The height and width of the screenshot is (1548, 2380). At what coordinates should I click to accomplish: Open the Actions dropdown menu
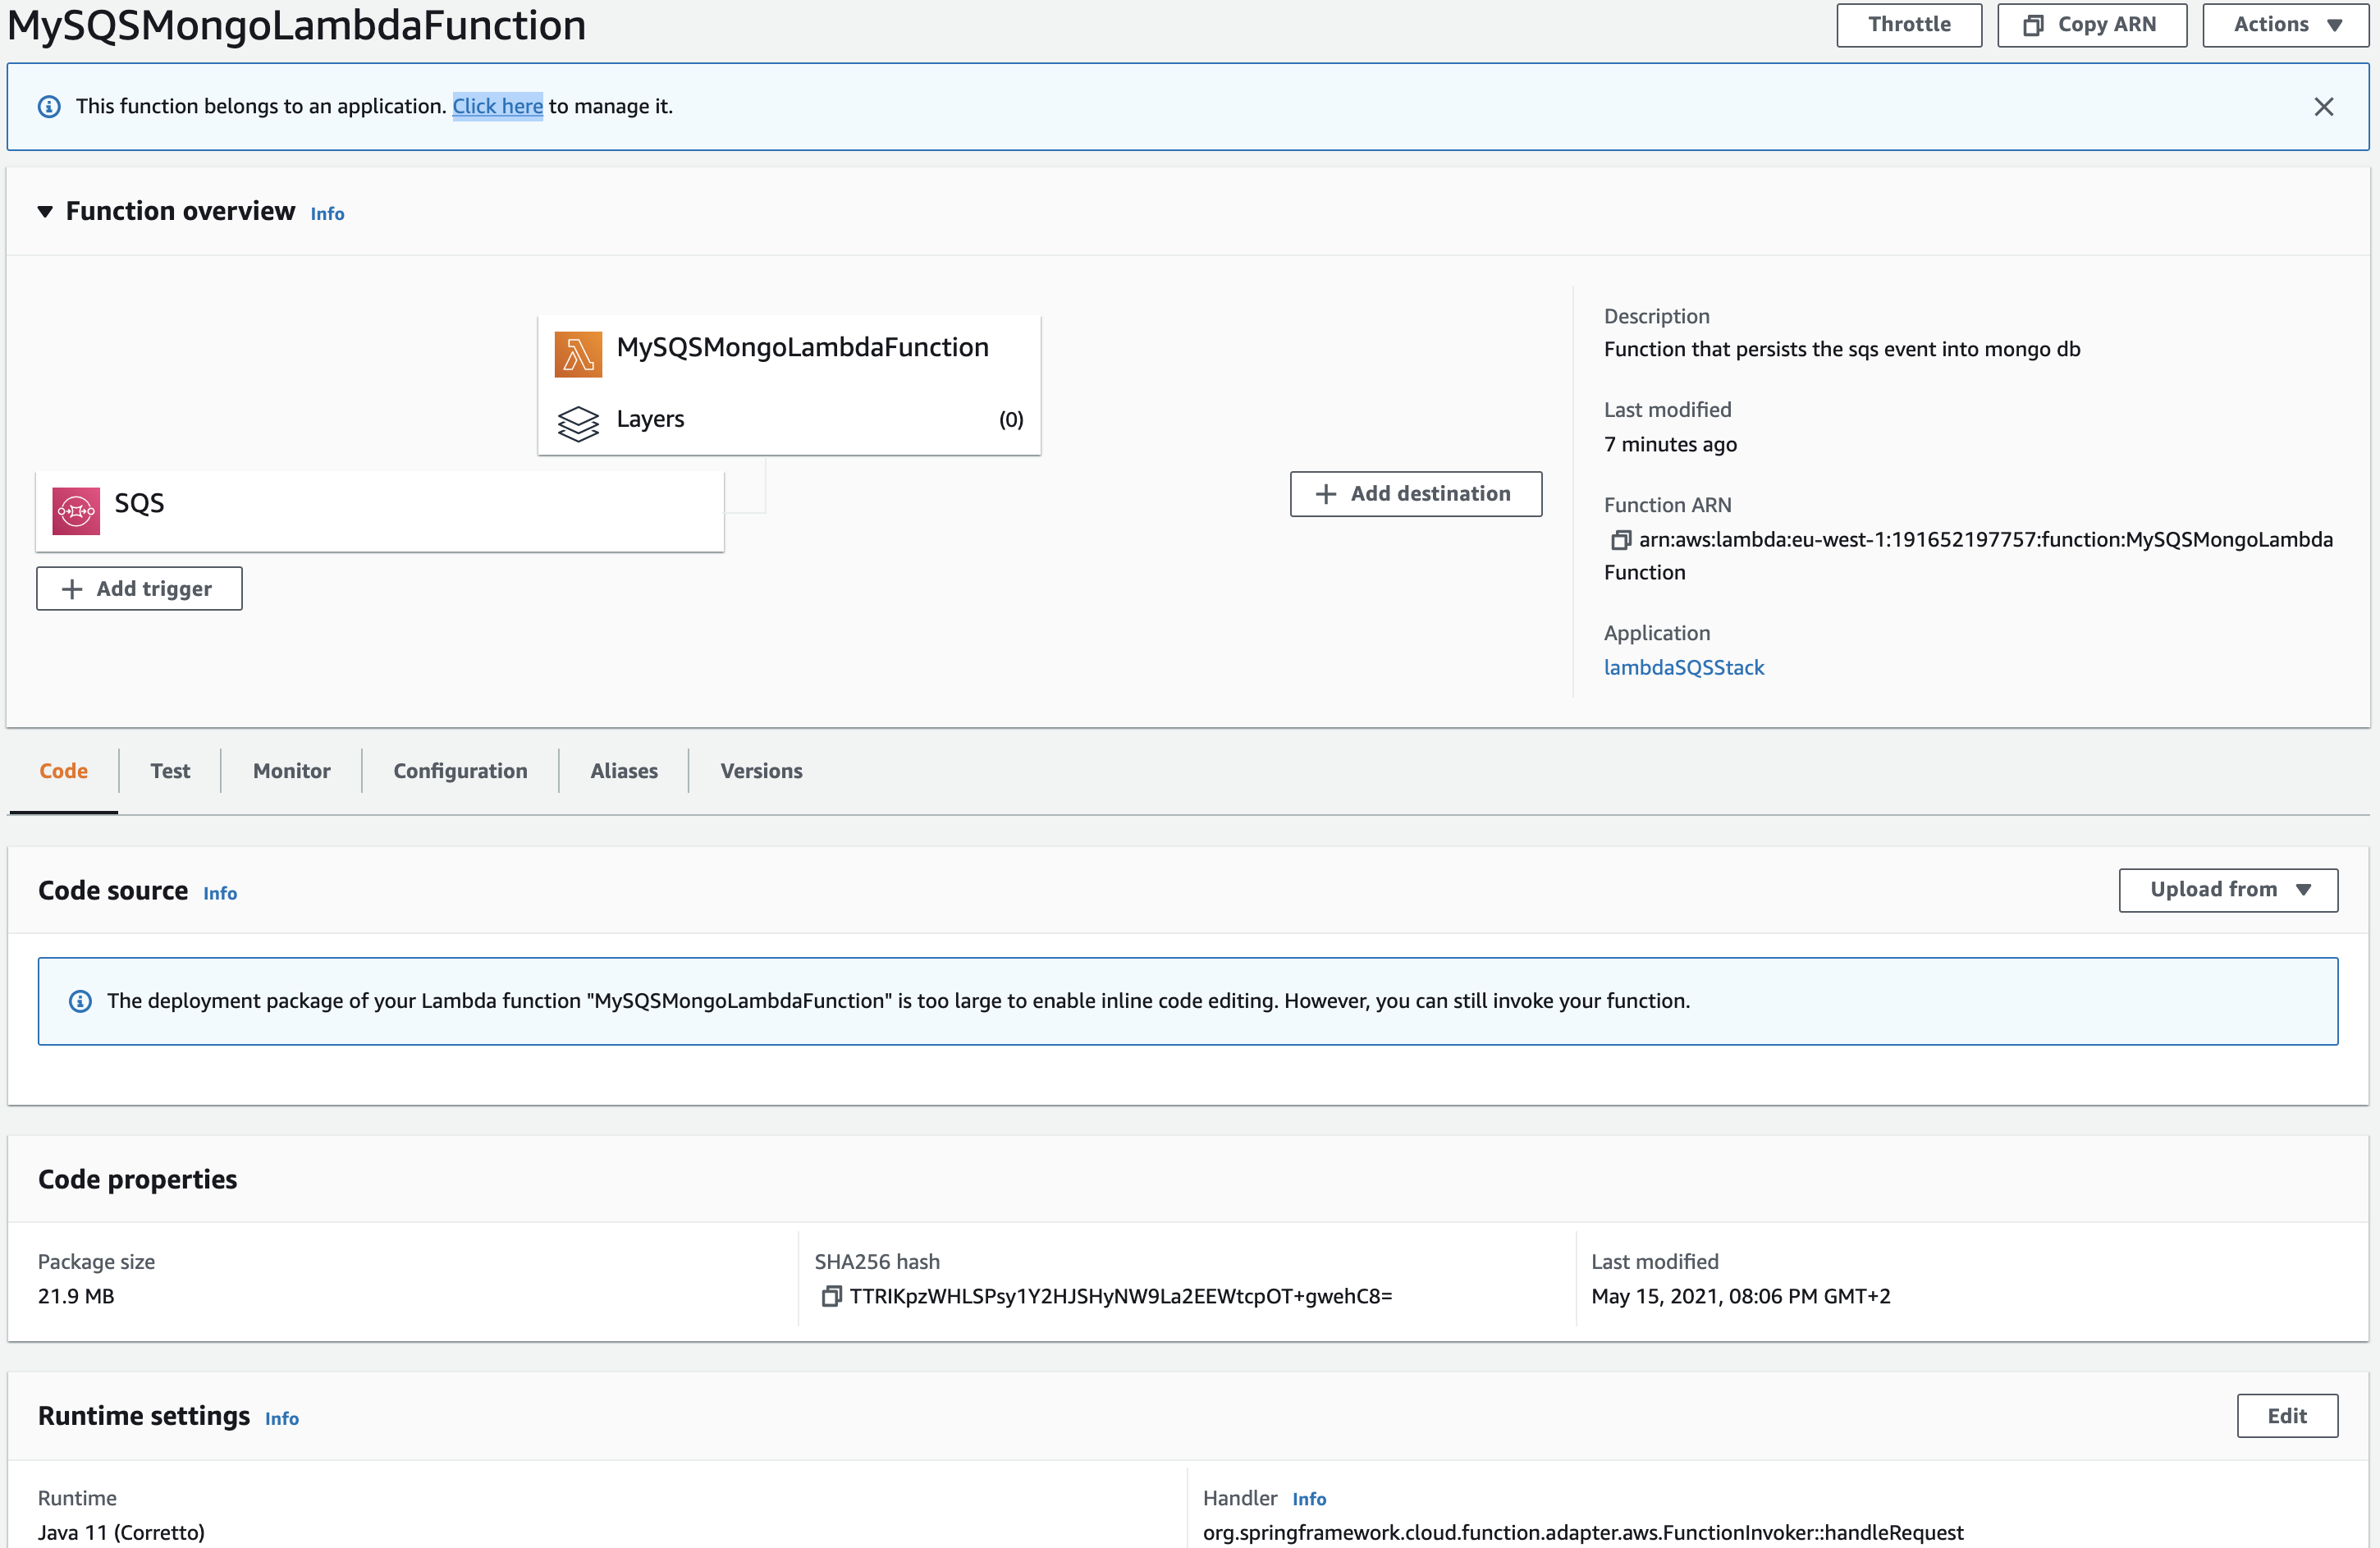2286,25
